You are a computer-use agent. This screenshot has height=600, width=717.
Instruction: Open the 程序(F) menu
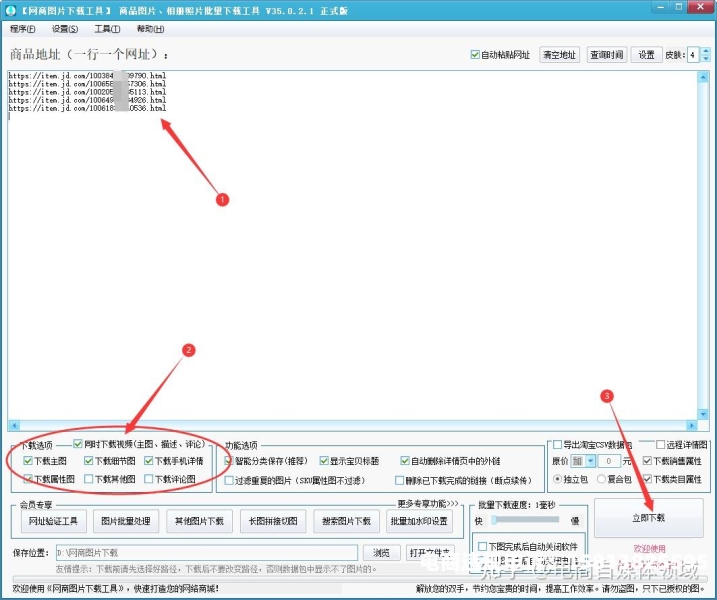22,29
